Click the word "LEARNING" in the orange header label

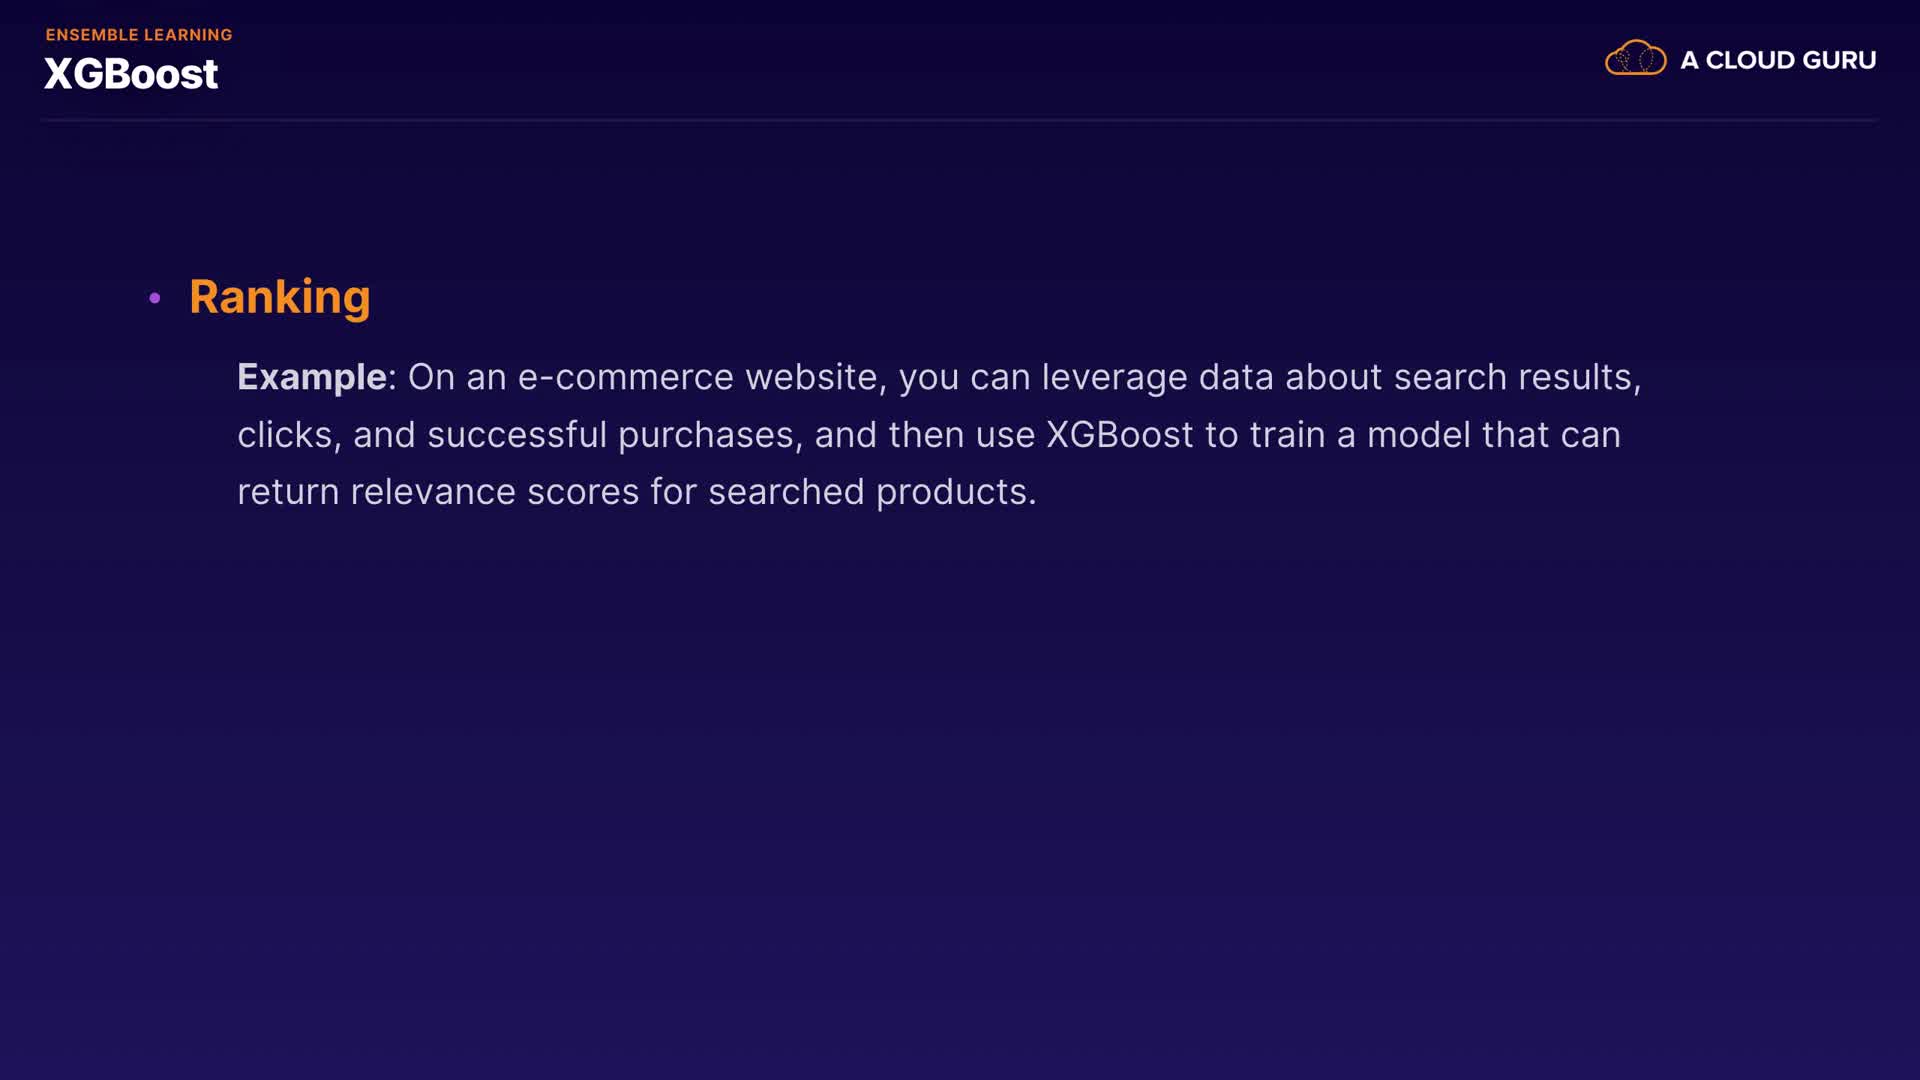[188, 35]
